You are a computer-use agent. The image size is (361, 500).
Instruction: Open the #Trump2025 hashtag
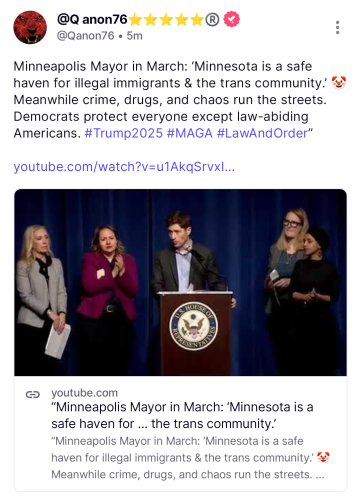tap(124, 133)
